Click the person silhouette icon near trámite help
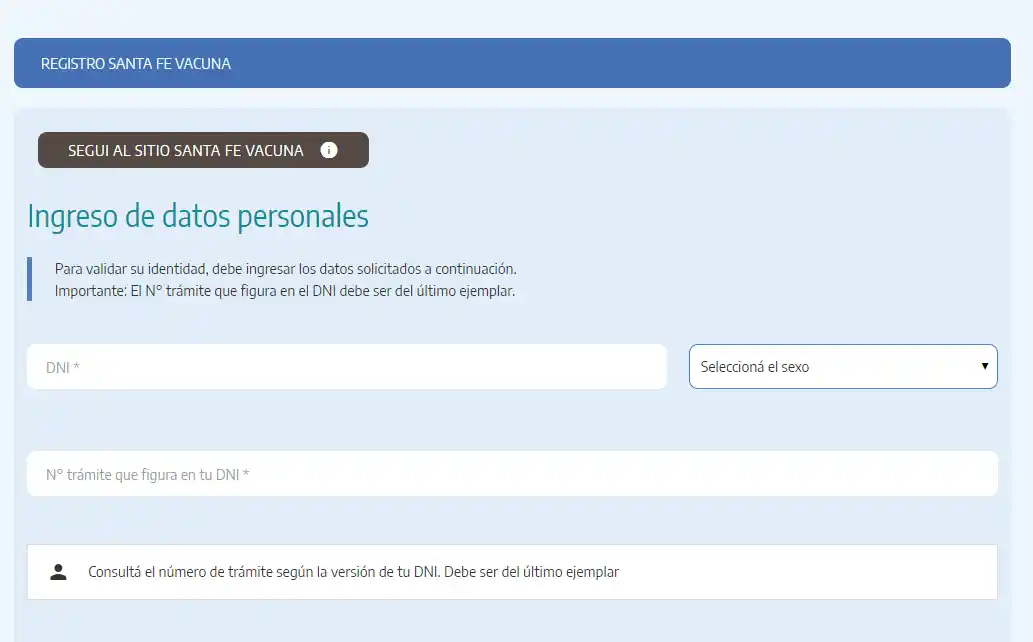Viewport: 1033px width, 642px height. point(57,571)
